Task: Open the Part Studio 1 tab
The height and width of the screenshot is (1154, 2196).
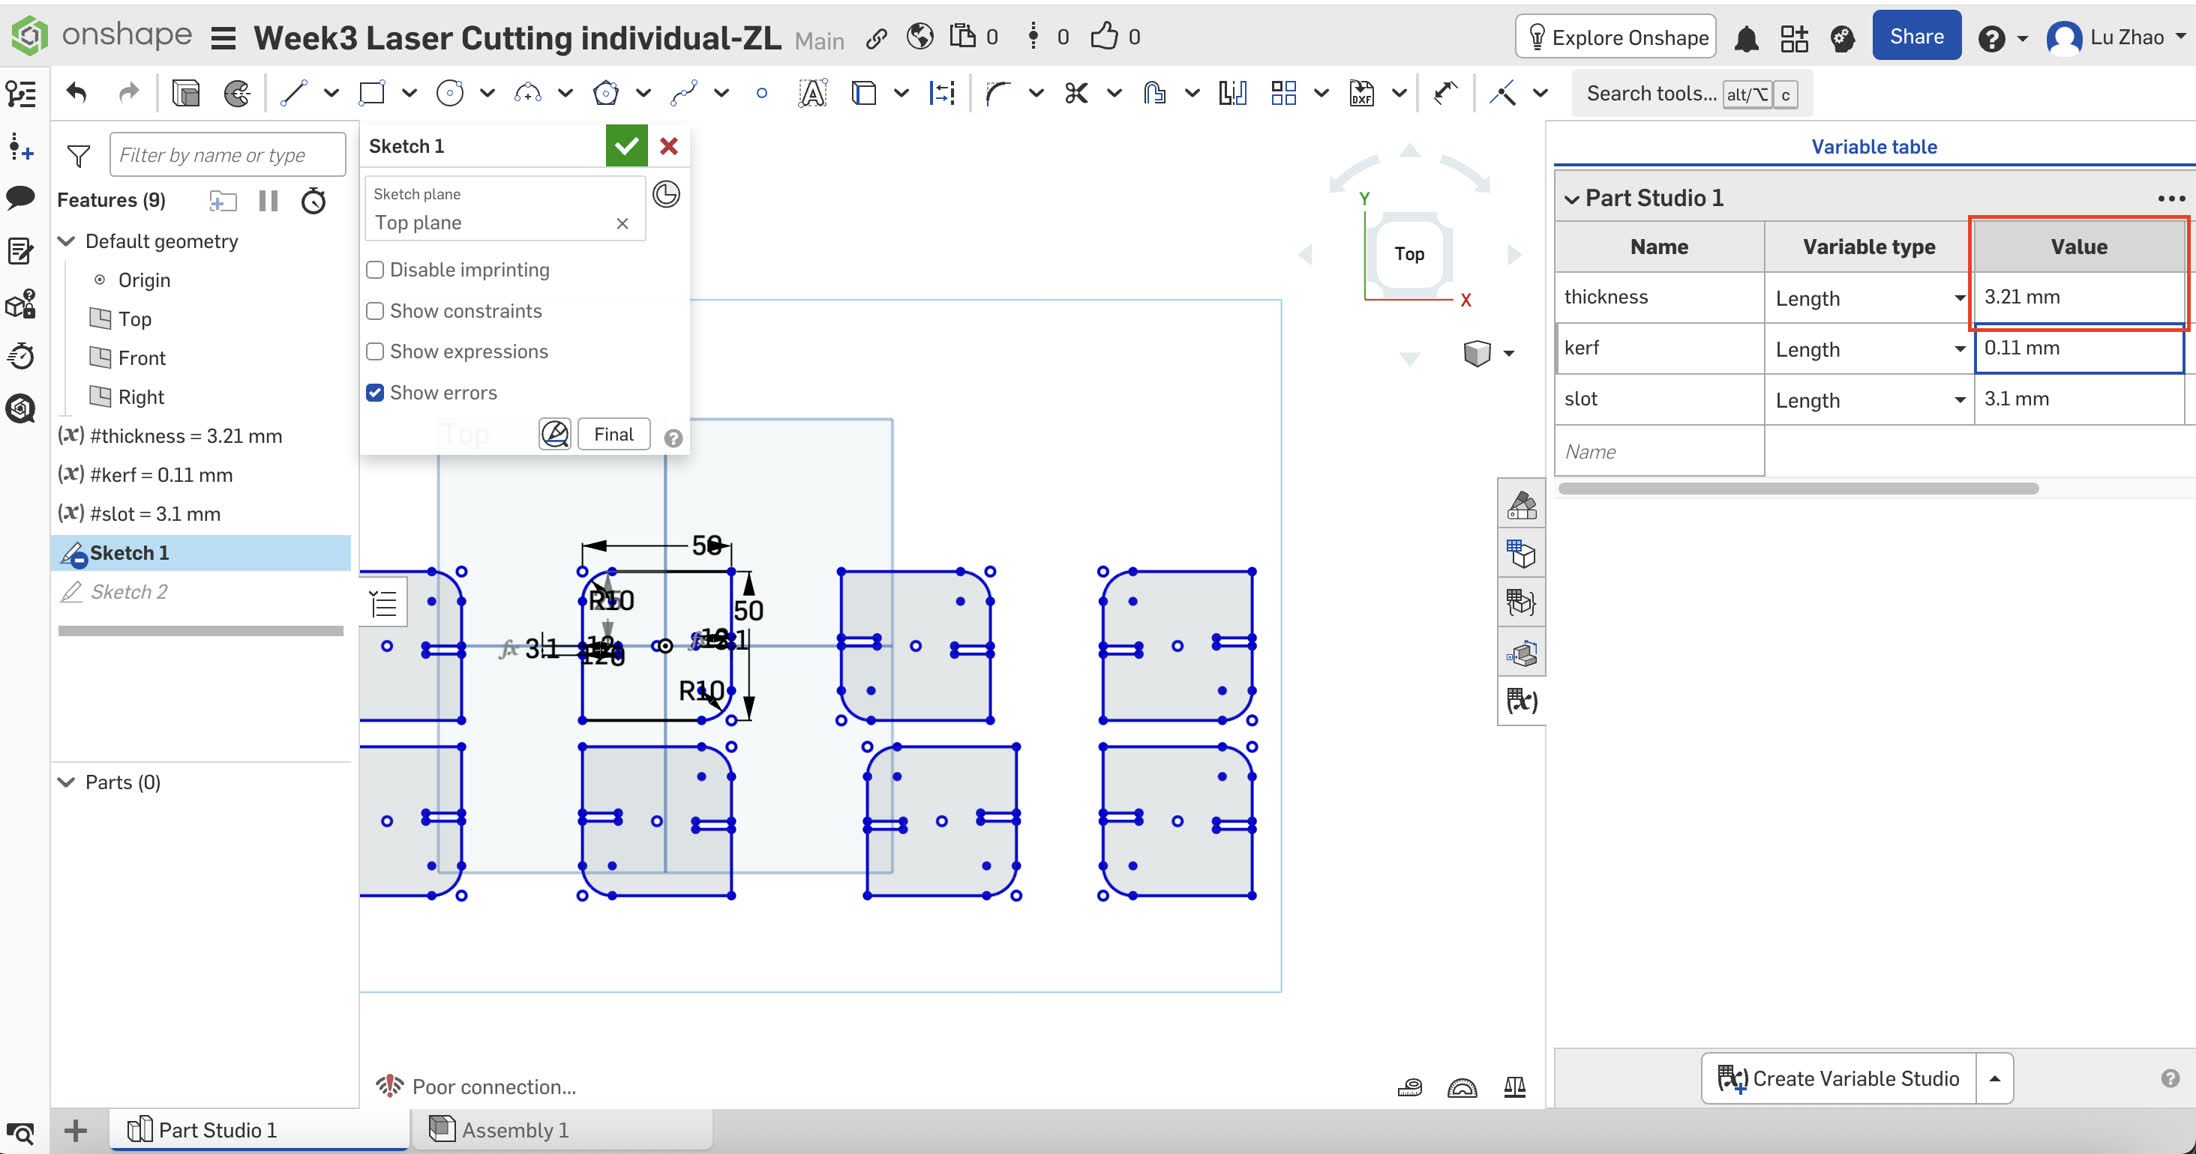Action: (216, 1130)
